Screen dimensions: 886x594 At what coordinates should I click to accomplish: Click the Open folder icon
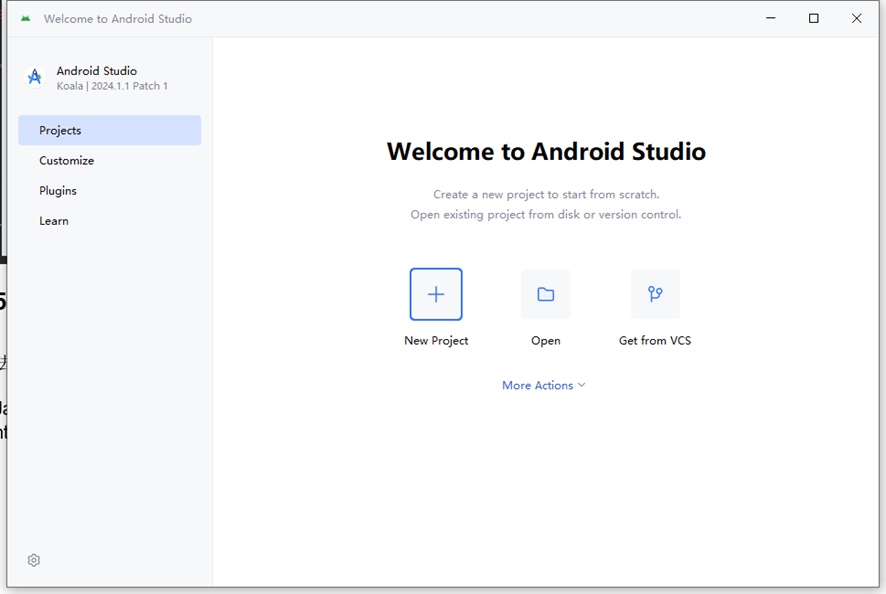coord(545,294)
